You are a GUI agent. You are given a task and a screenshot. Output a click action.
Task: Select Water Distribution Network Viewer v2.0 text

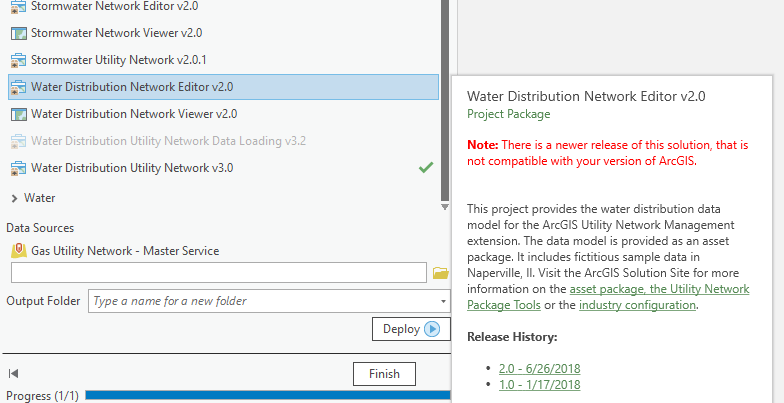(x=134, y=114)
